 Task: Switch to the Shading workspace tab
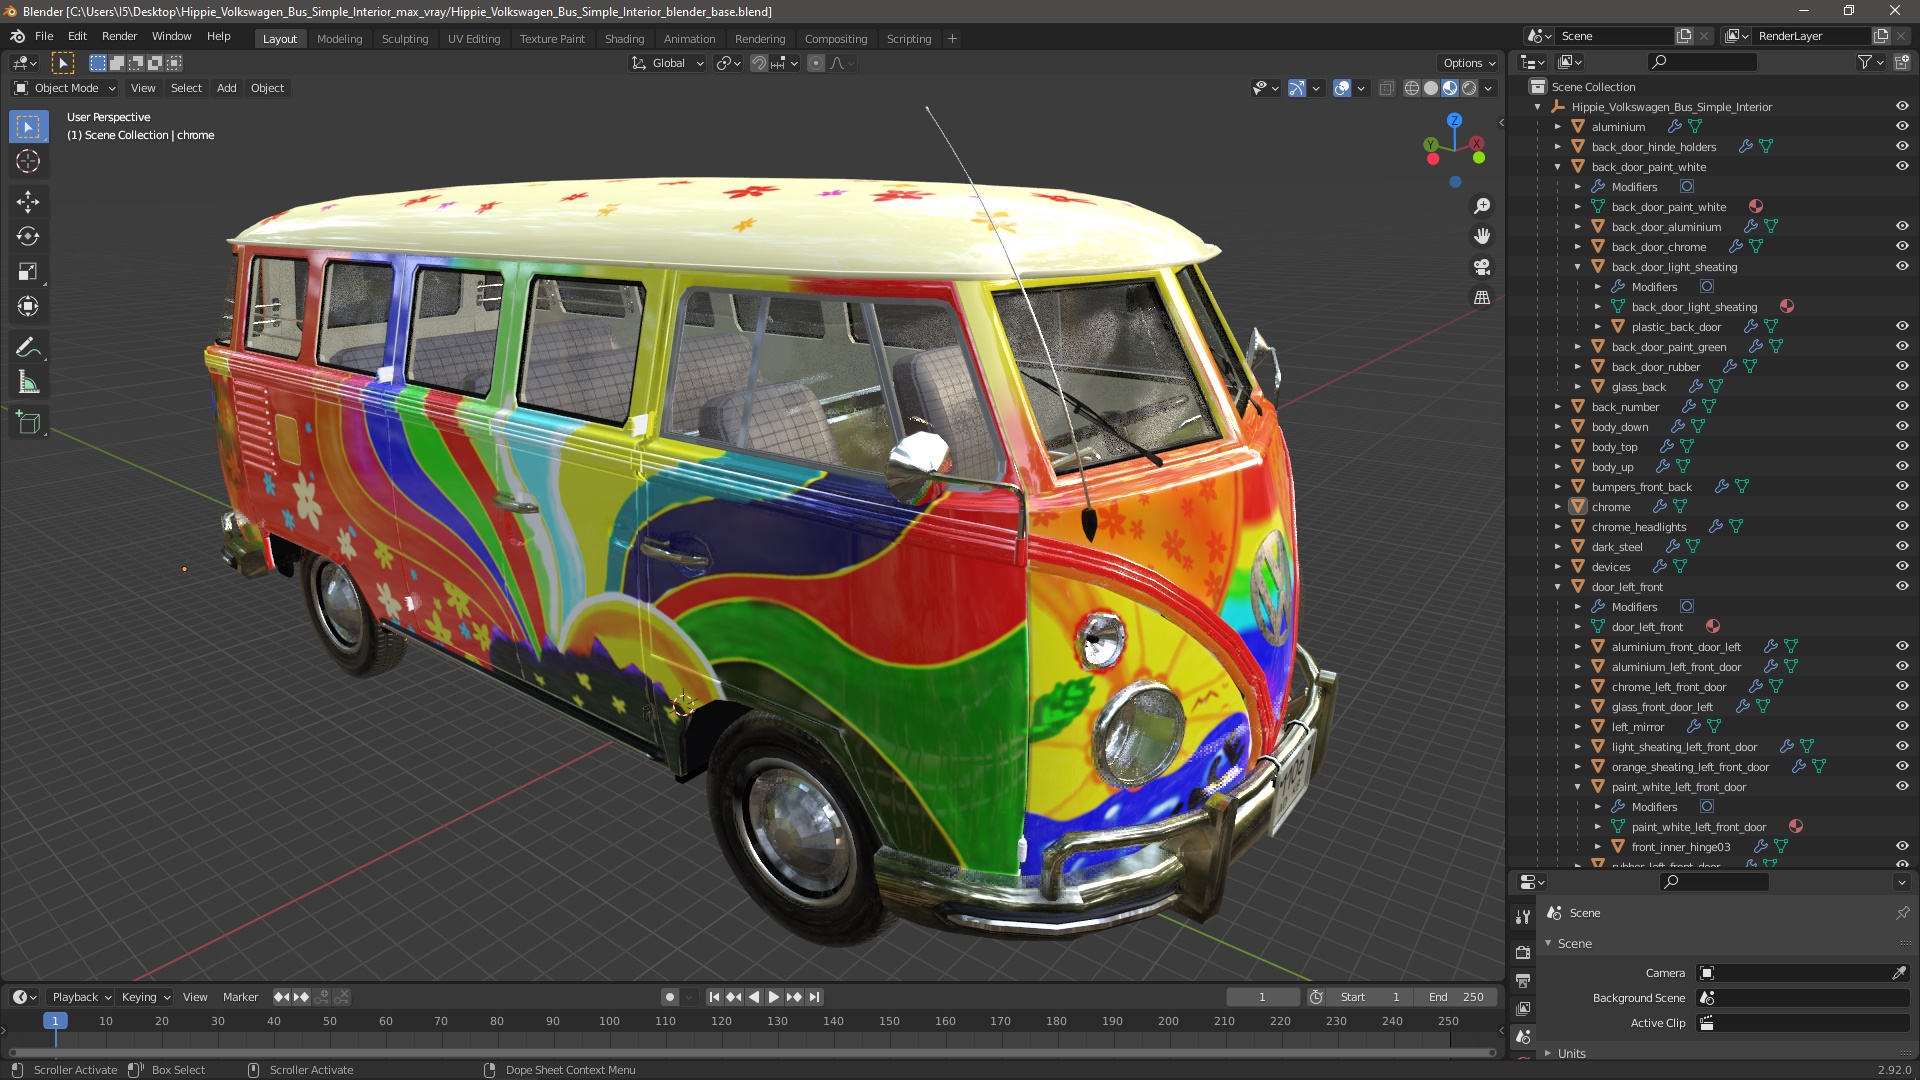pyautogui.click(x=624, y=39)
